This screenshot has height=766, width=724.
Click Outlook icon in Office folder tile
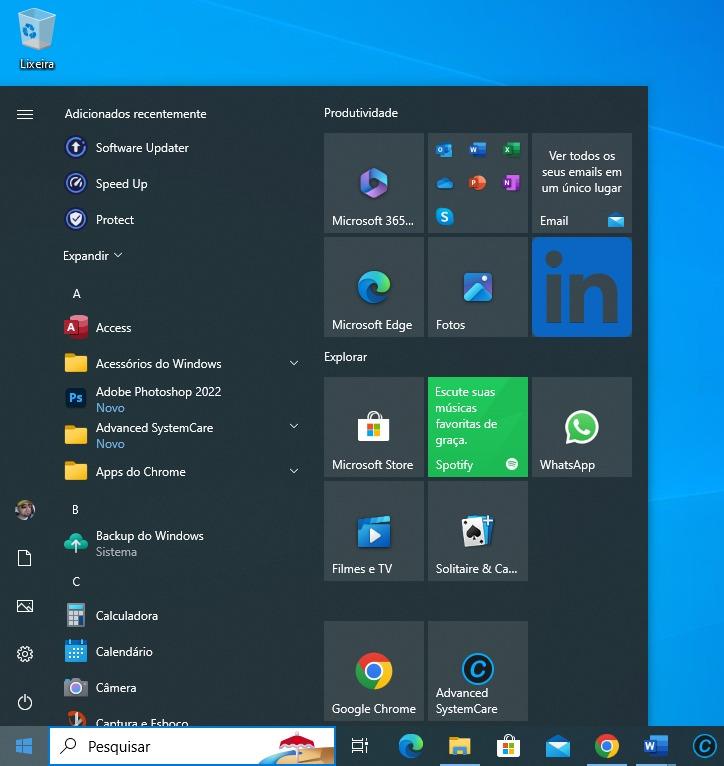(x=444, y=149)
